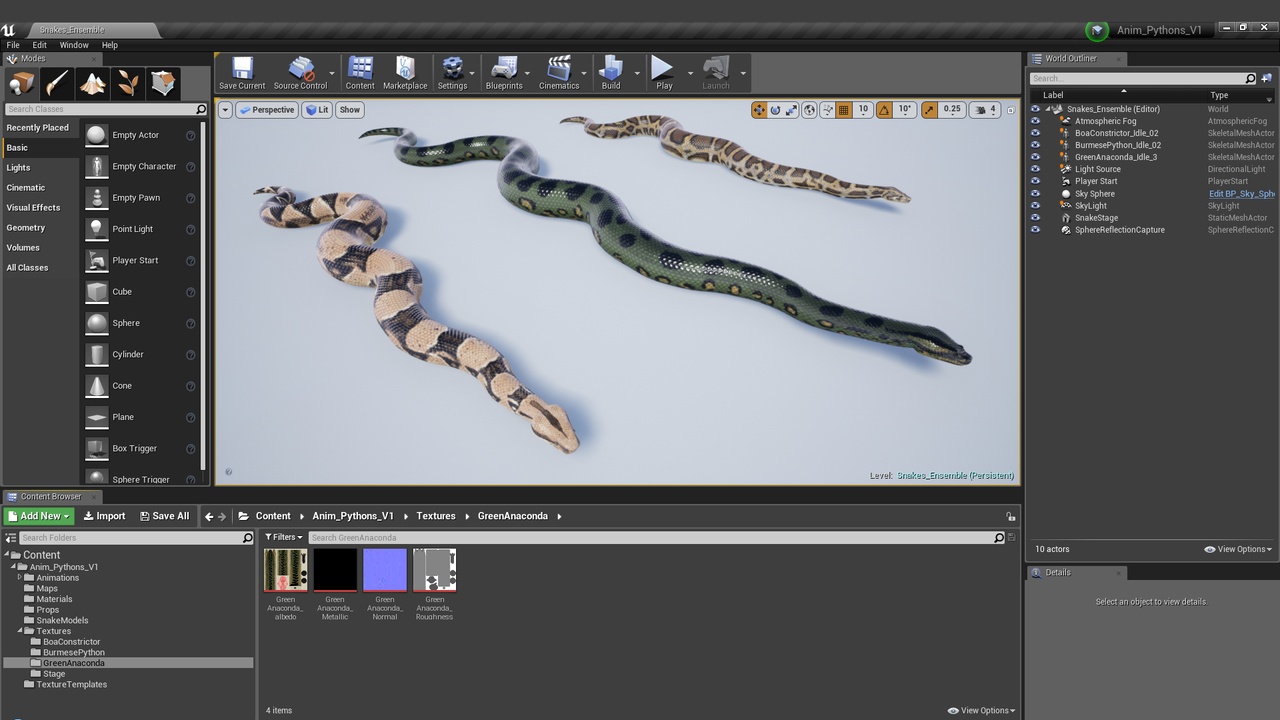The height and width of the screenshot is (720, 1280).
Task: Toggle visibility of Light Source actor
Action: [1035, 169]
